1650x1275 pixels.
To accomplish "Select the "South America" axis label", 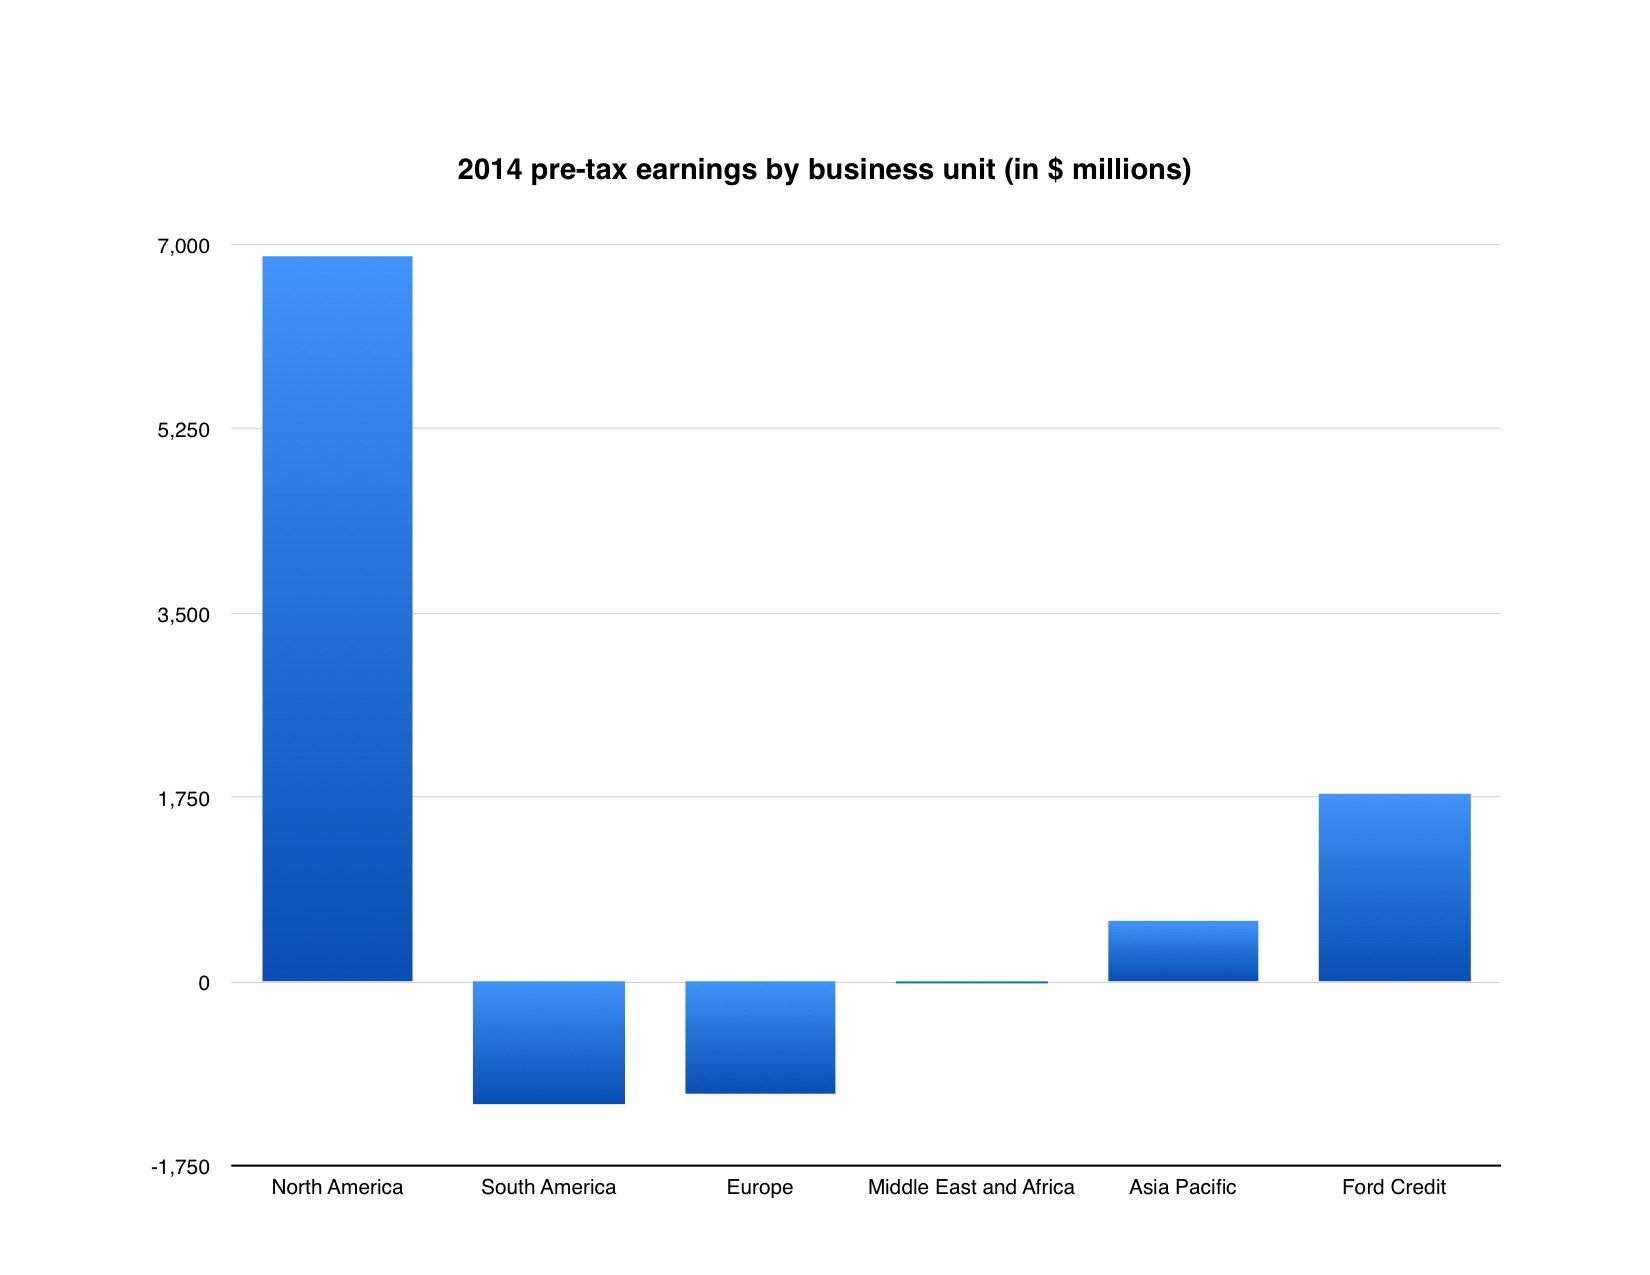I will [548, 1187].
